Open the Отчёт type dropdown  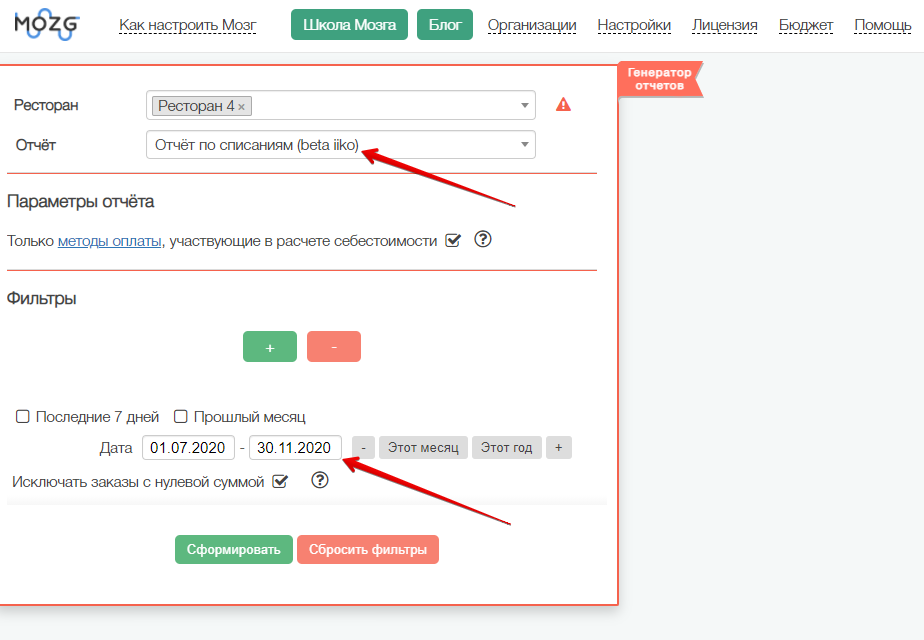341,145
